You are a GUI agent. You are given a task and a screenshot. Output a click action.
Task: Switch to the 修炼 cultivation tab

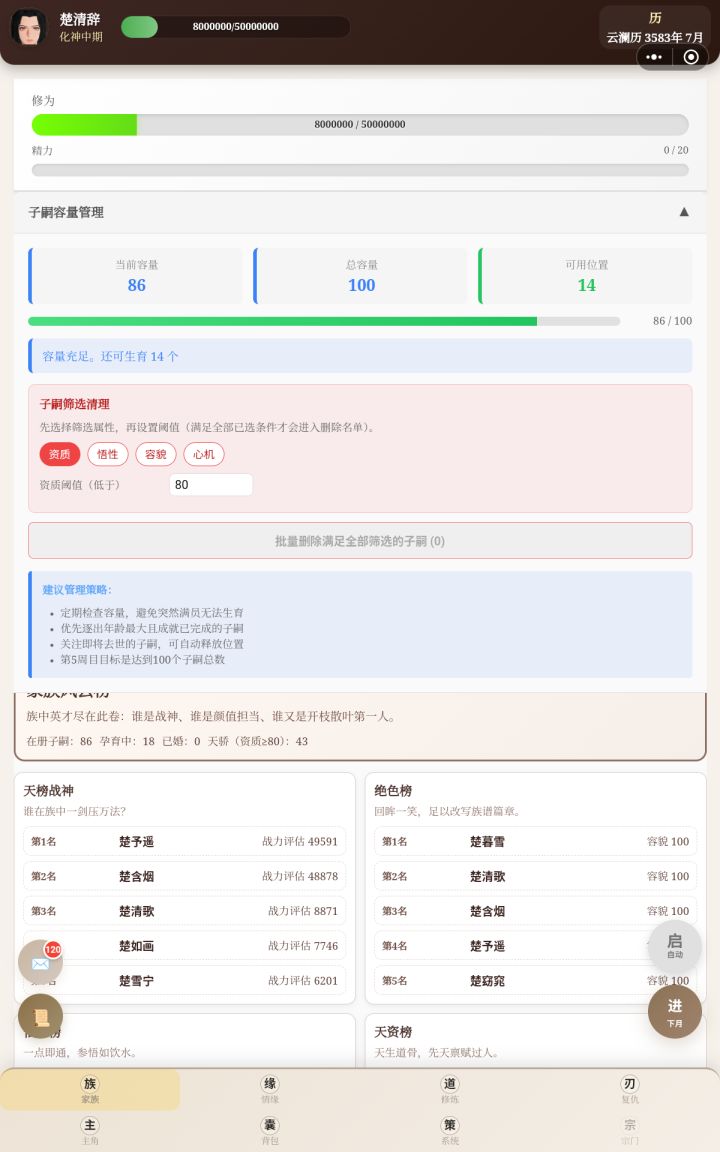pyautogui.click(x=450, y=1090)
